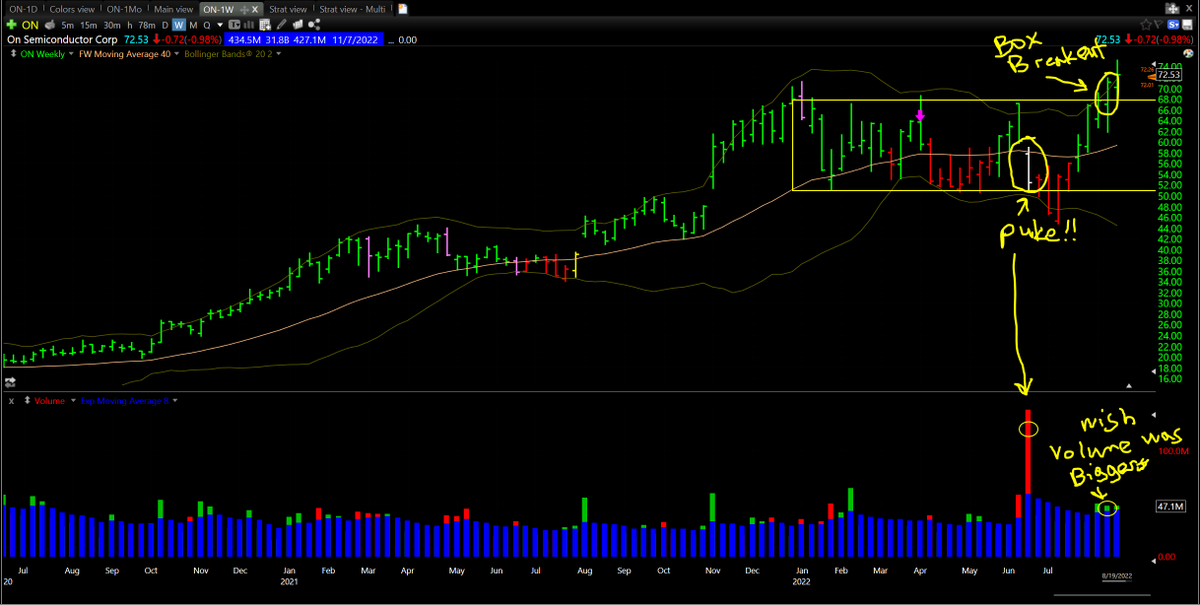Expand the small arrow left of ON Weekly

tap(13, 54)
